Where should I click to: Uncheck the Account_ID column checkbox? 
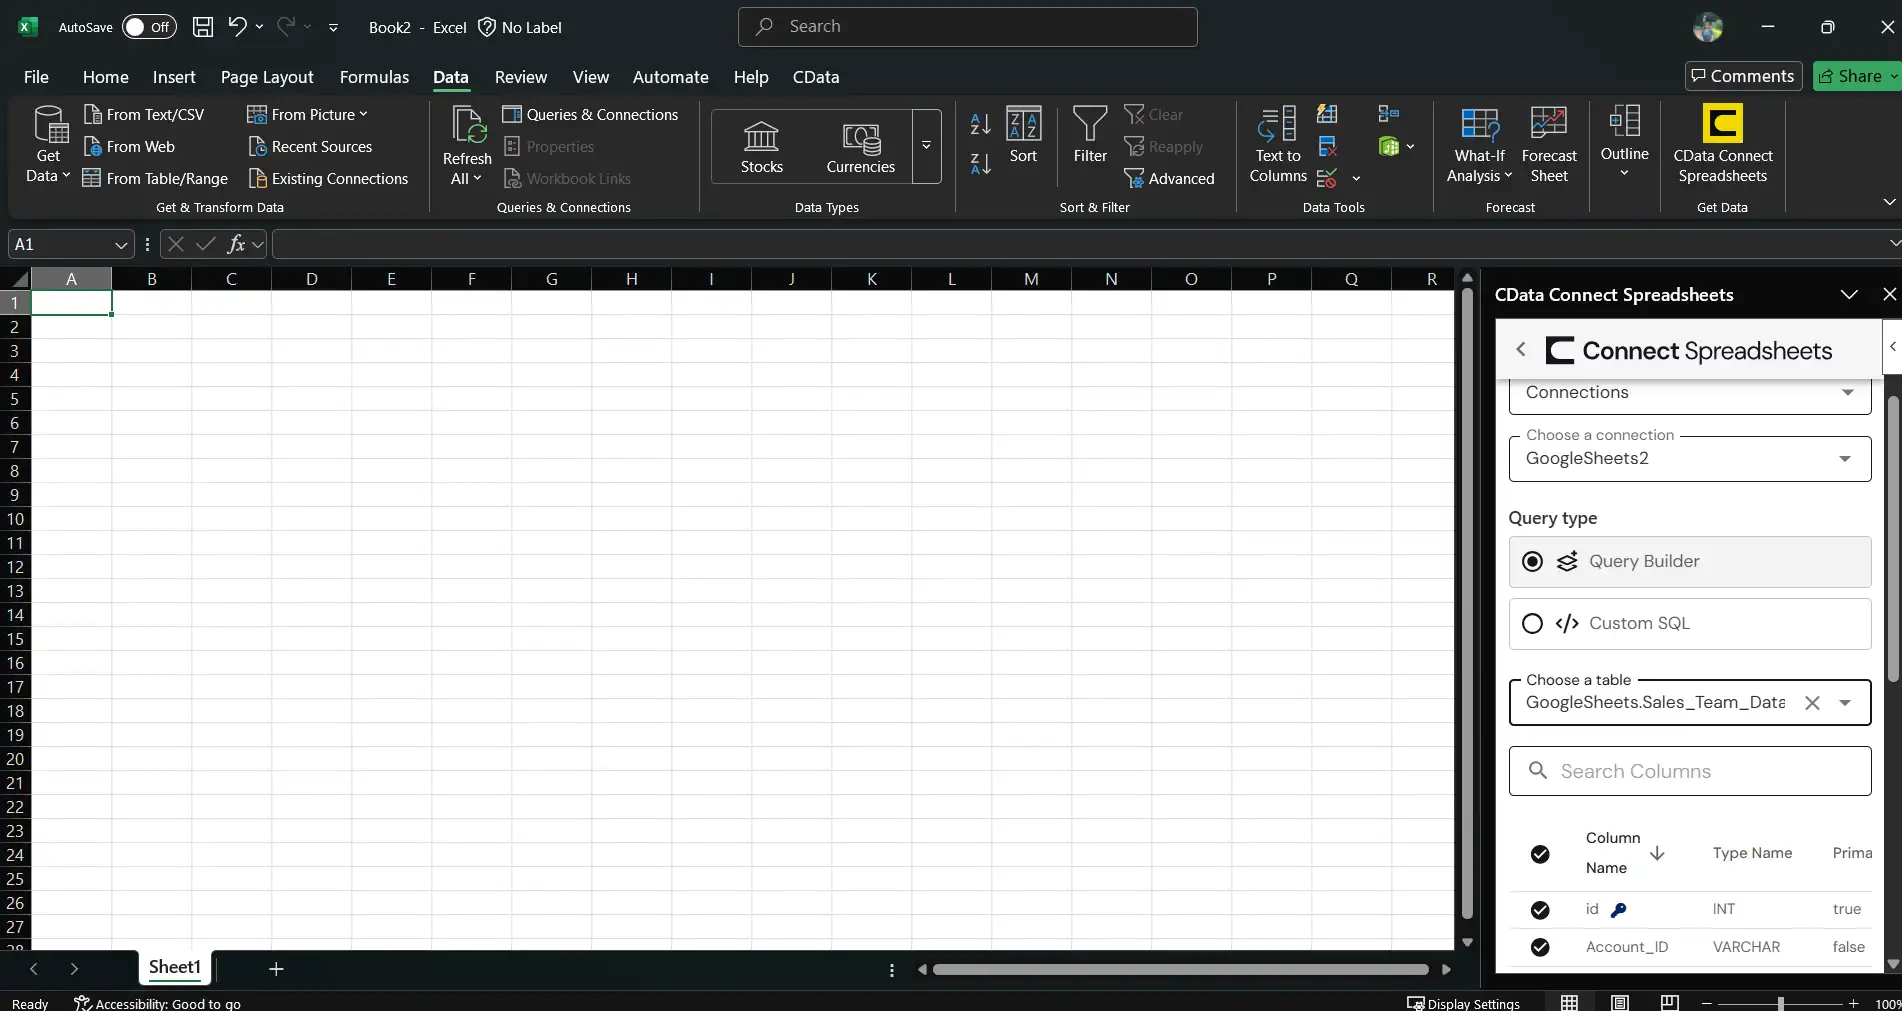1540,947
